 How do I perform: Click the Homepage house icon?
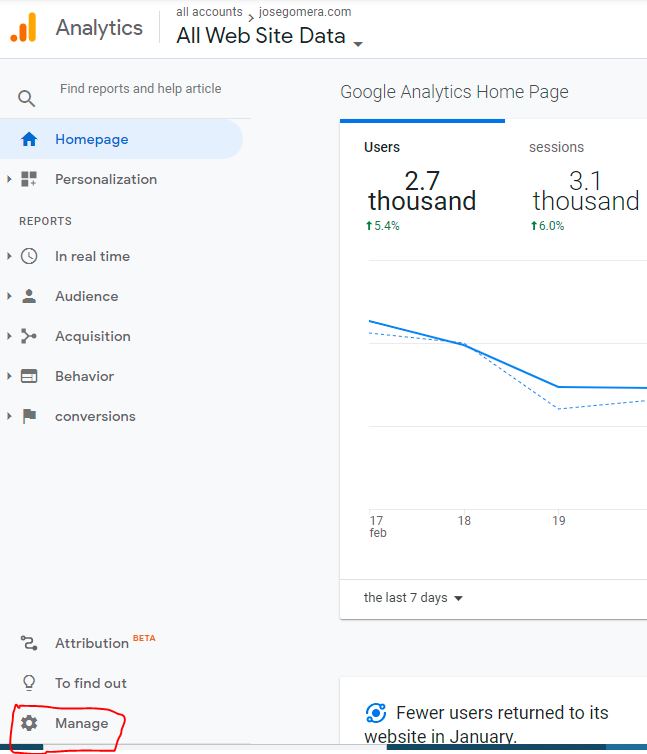click(x=29, y=139)
